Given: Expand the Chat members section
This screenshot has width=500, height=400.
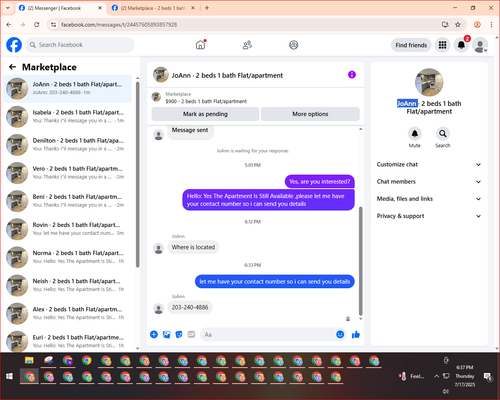Looking at the screenshot, I should 429,182.
